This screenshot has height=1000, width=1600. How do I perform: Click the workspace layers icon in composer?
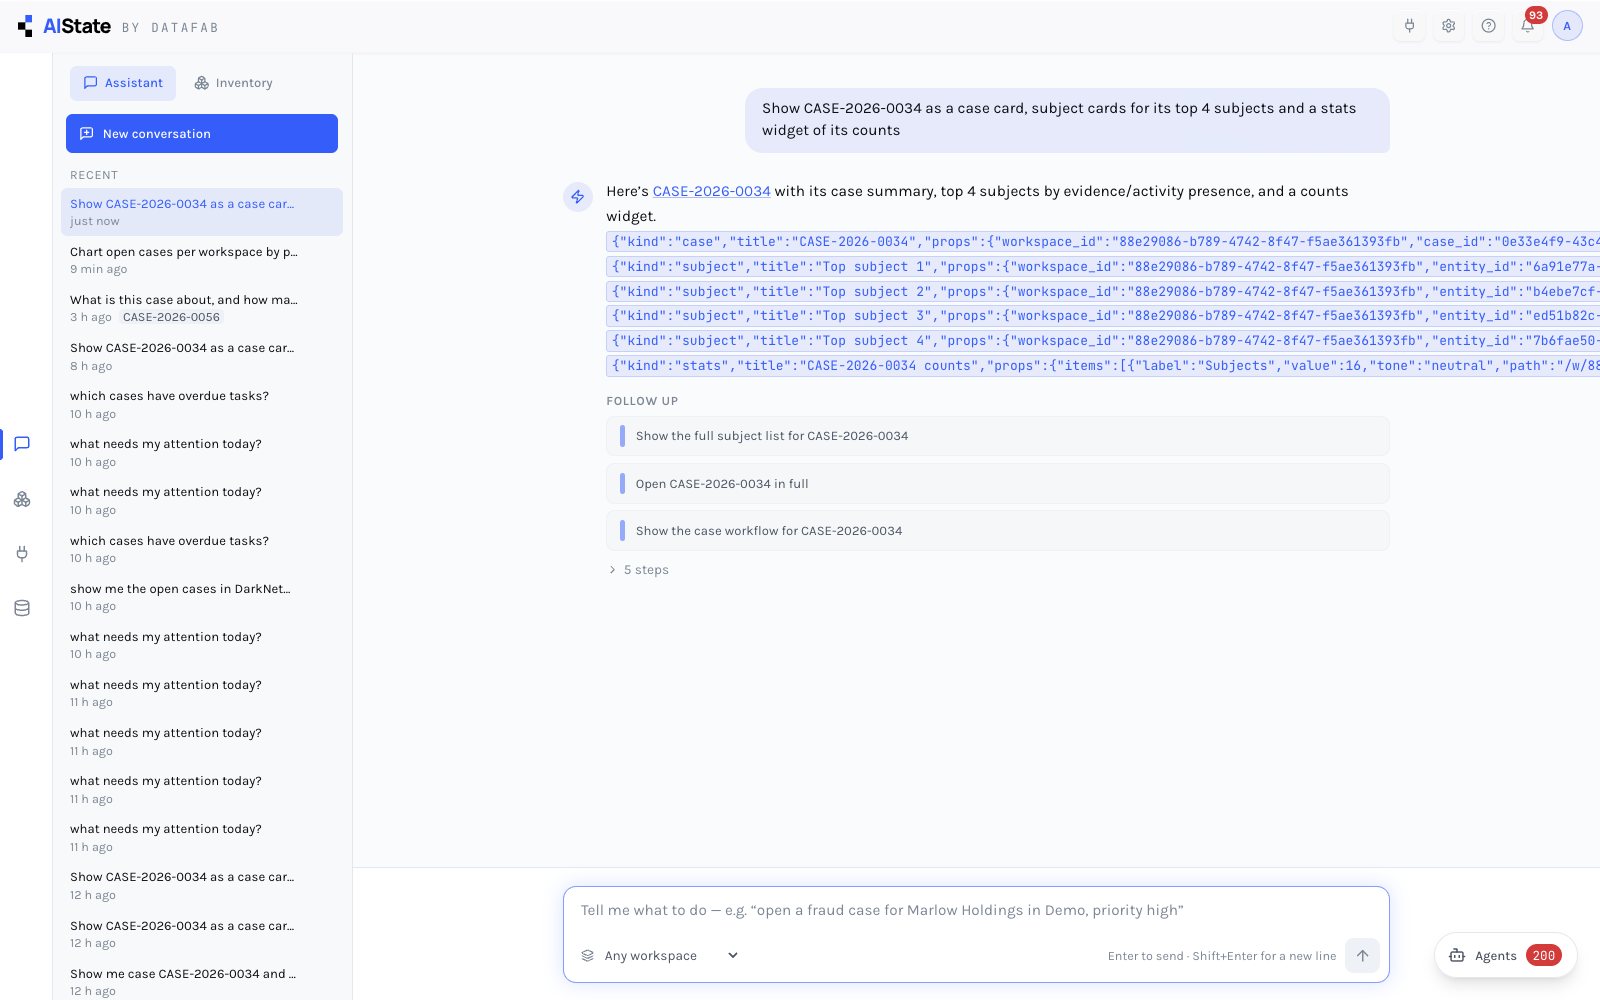[x=588, y=956]
